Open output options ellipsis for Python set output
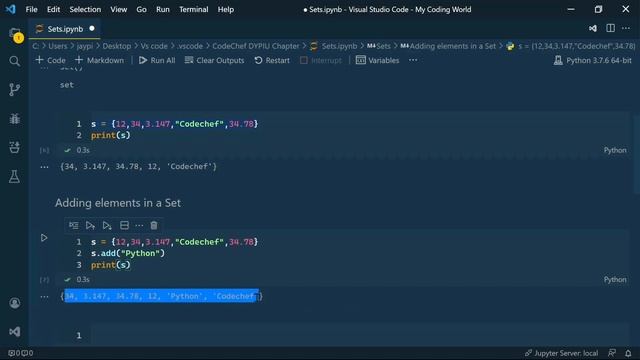Screen dimensions: 640x360 click(x=44, y=296)
